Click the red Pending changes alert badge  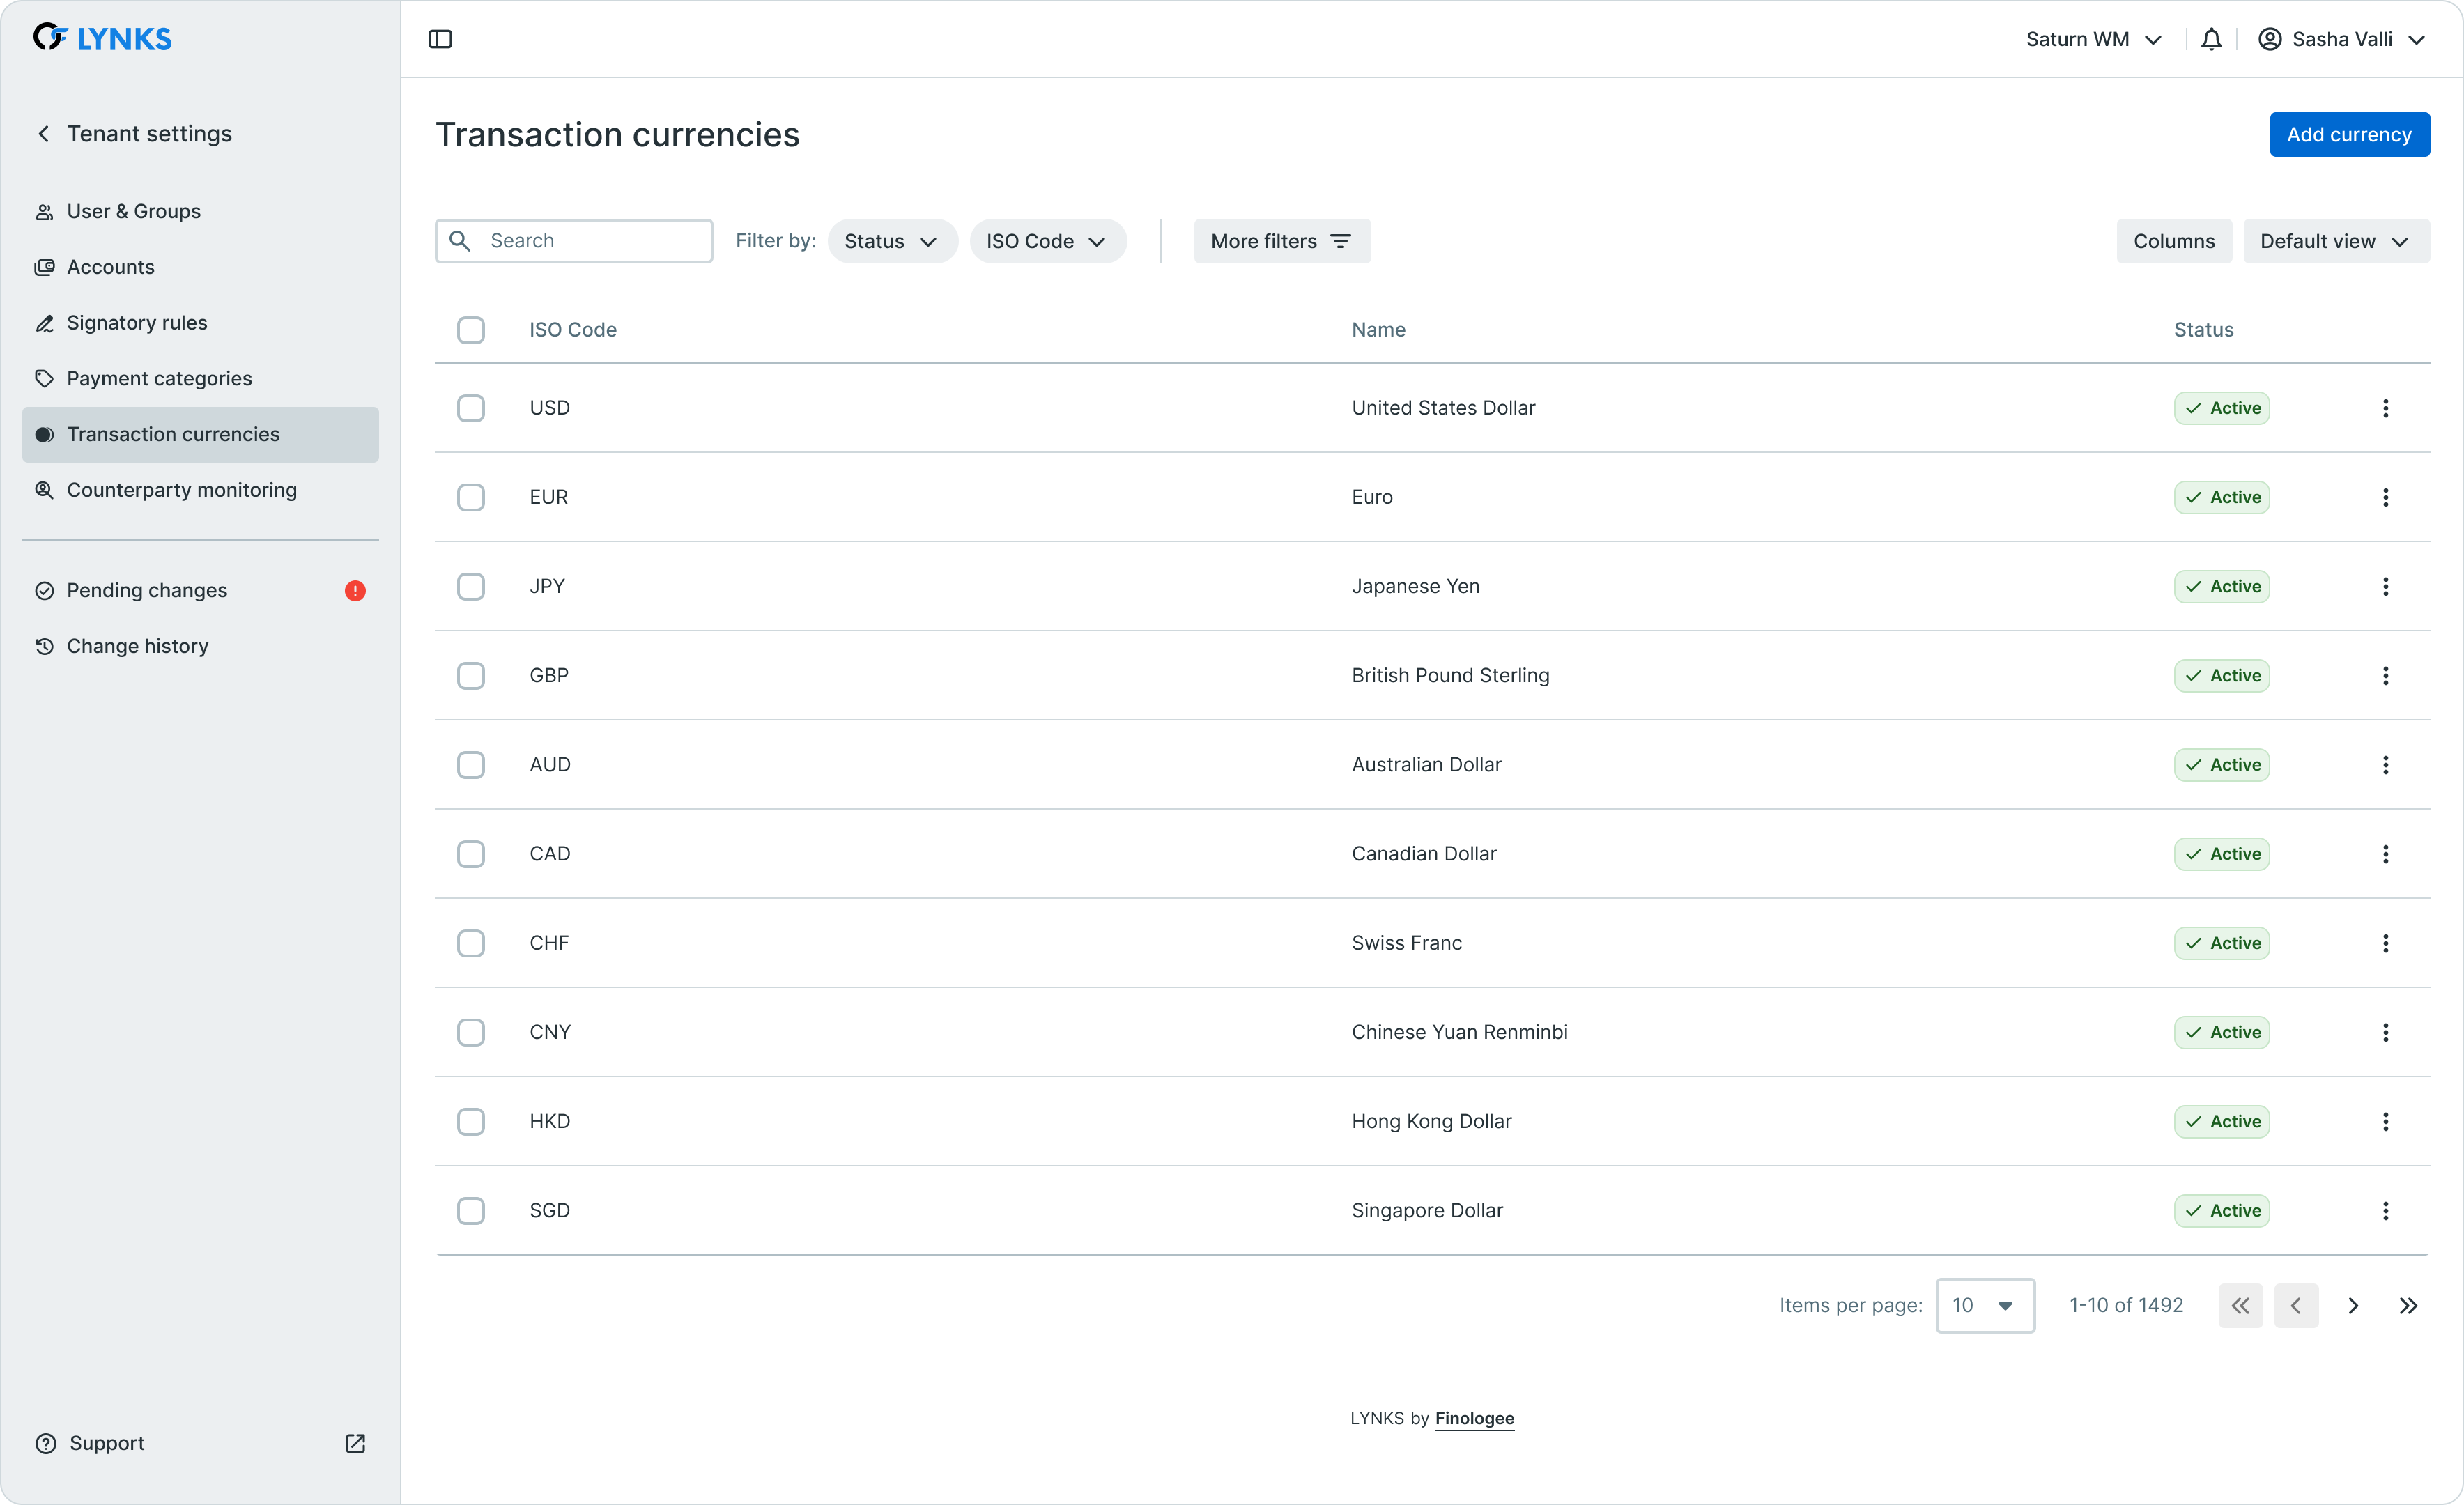(x=355, y=591)
